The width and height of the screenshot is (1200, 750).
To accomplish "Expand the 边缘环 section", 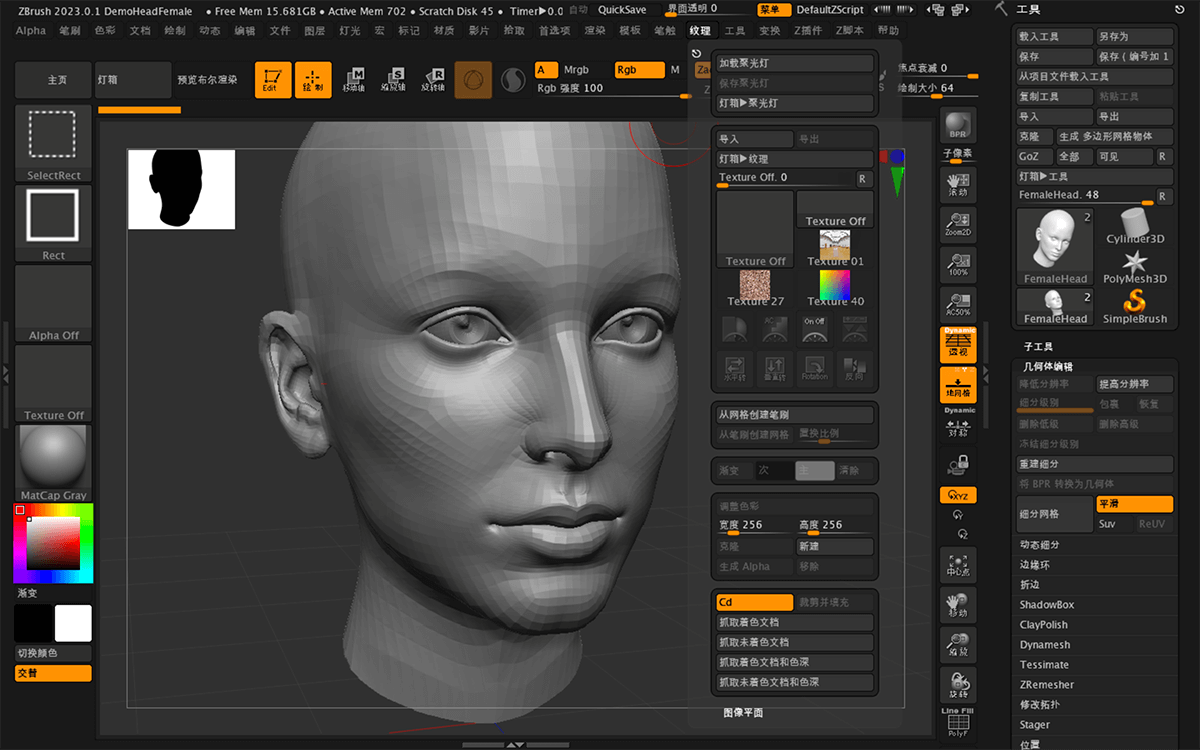I will 1035,565.
